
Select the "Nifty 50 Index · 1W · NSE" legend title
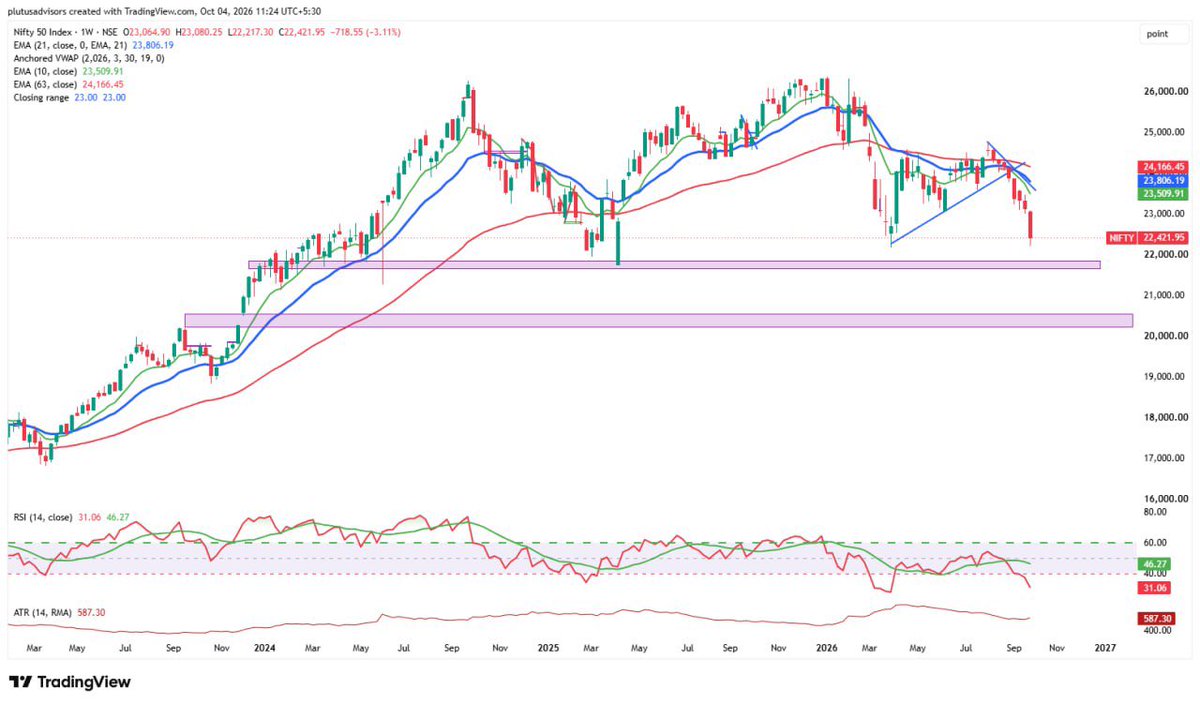click(66, 32)
